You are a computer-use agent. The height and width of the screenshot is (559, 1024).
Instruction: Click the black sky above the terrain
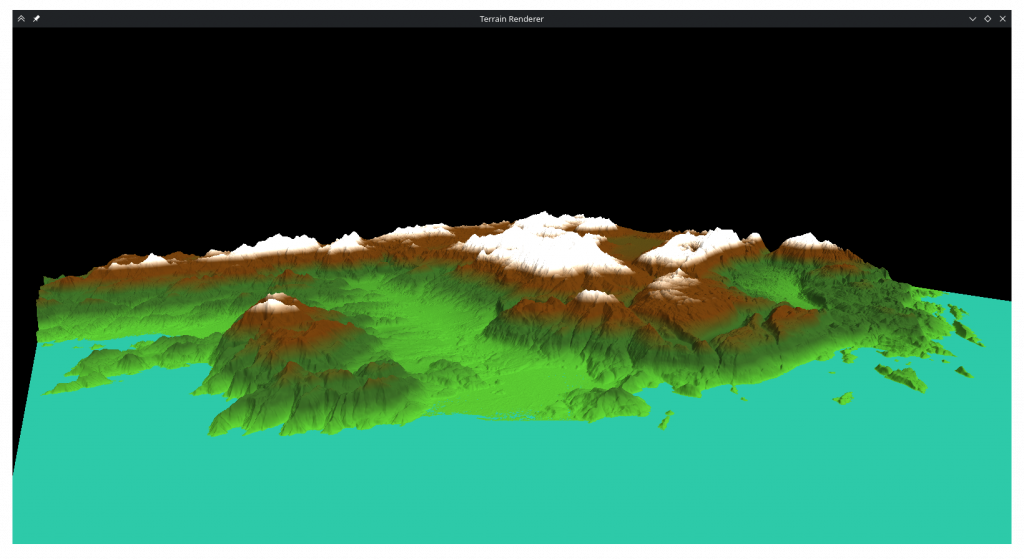pos(500,110)
